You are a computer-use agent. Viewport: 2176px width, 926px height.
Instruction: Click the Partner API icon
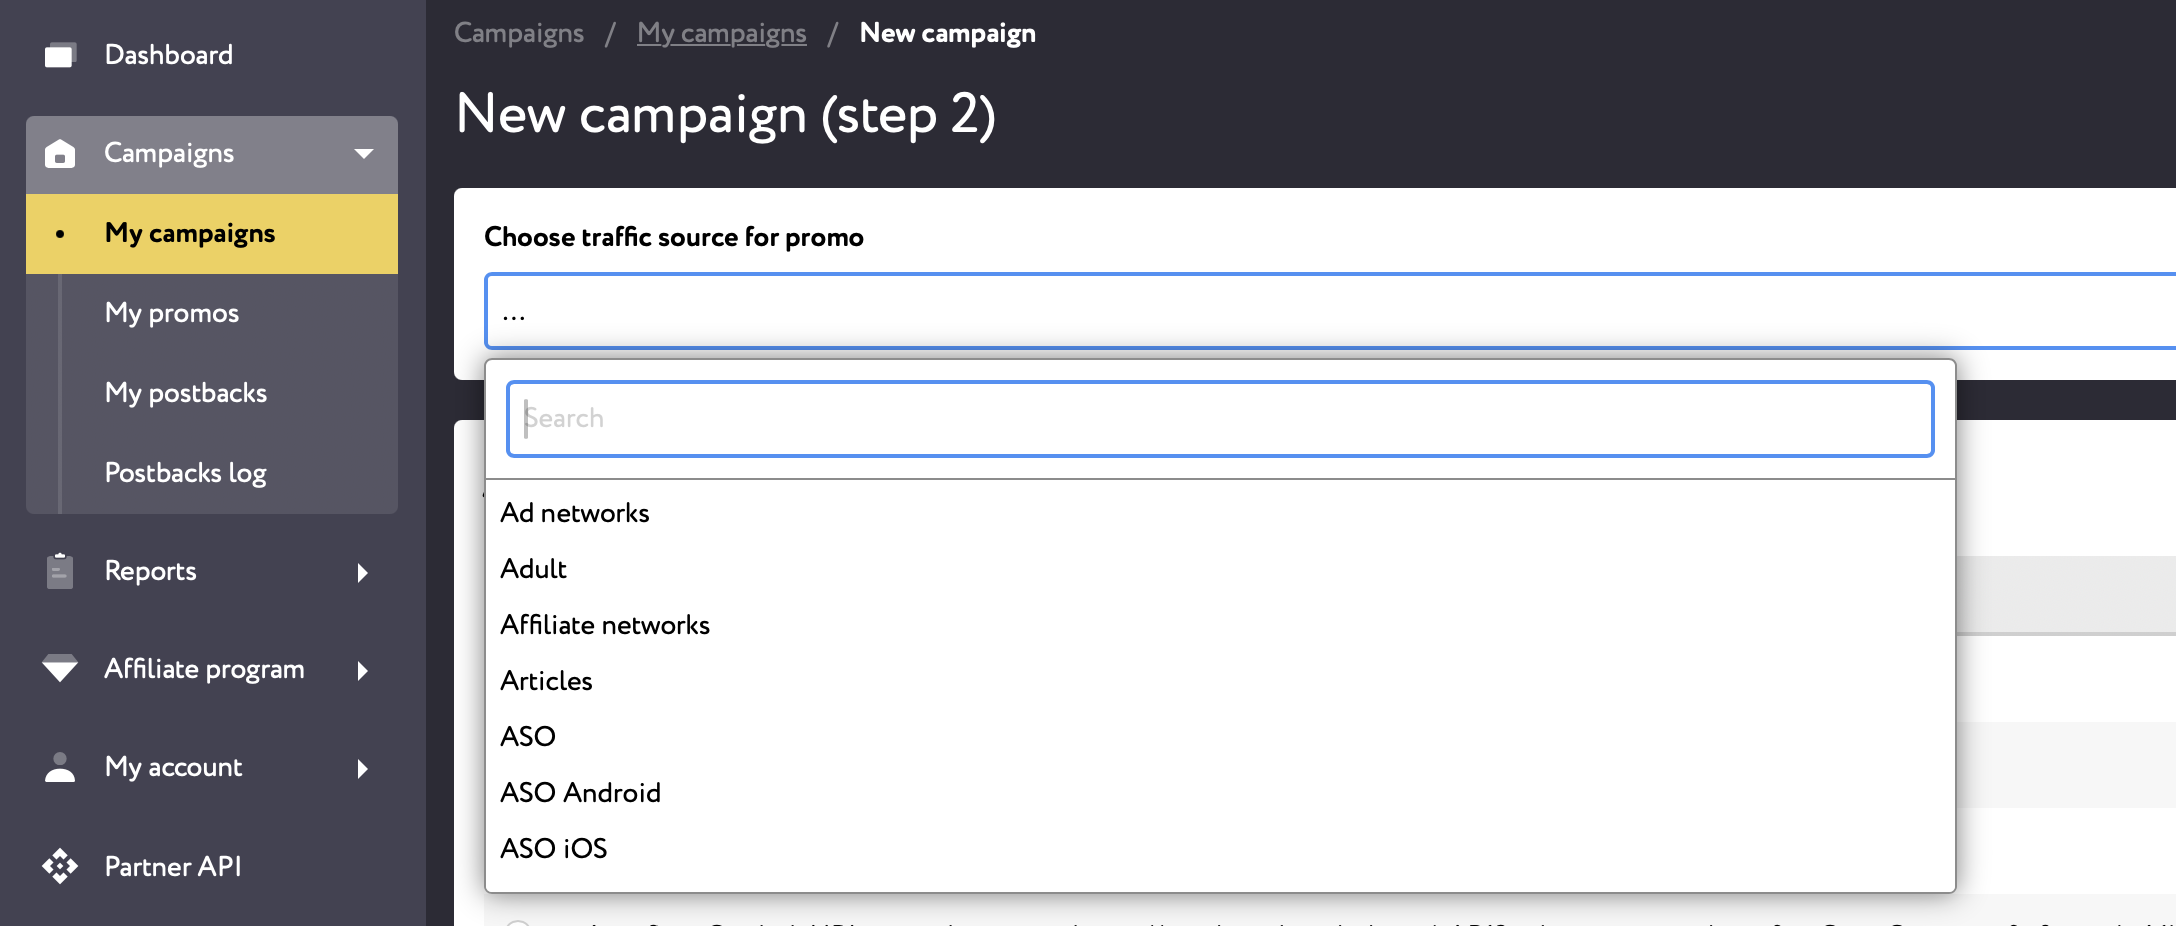[60, 866]
